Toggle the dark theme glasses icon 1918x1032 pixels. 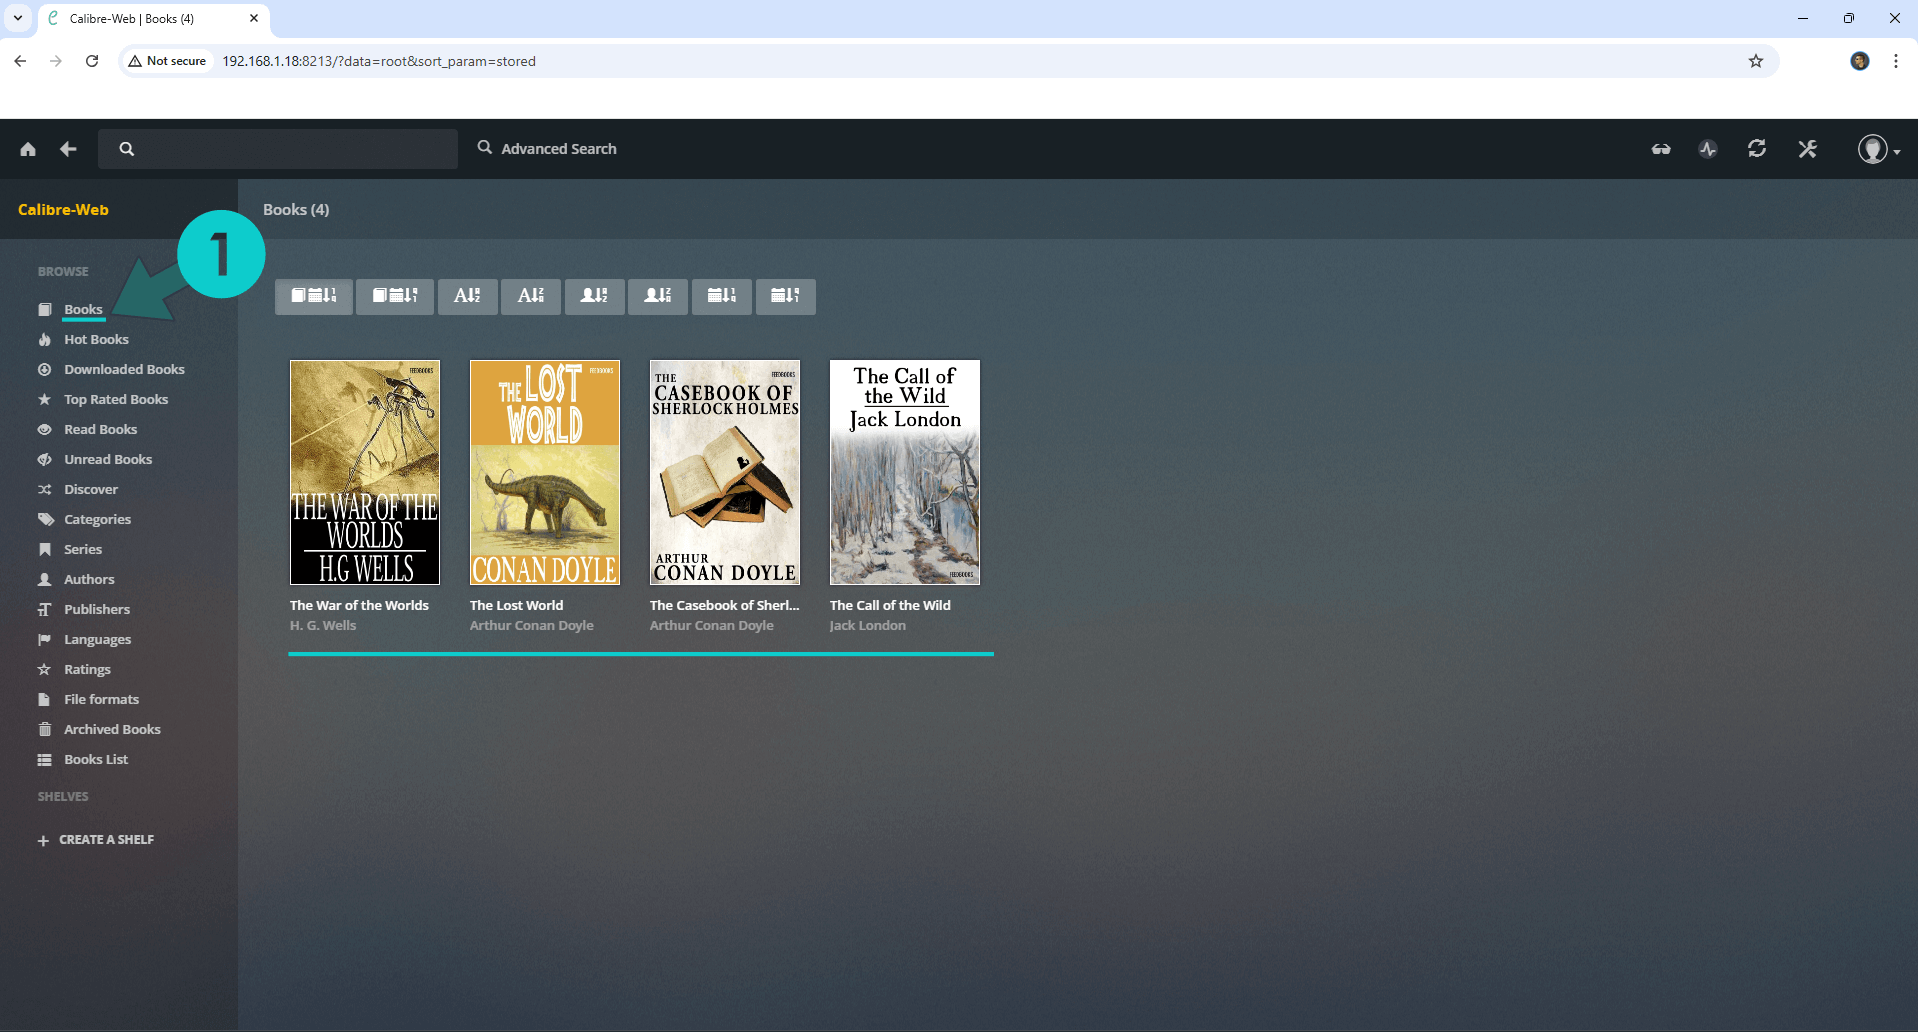(1661, 149)
